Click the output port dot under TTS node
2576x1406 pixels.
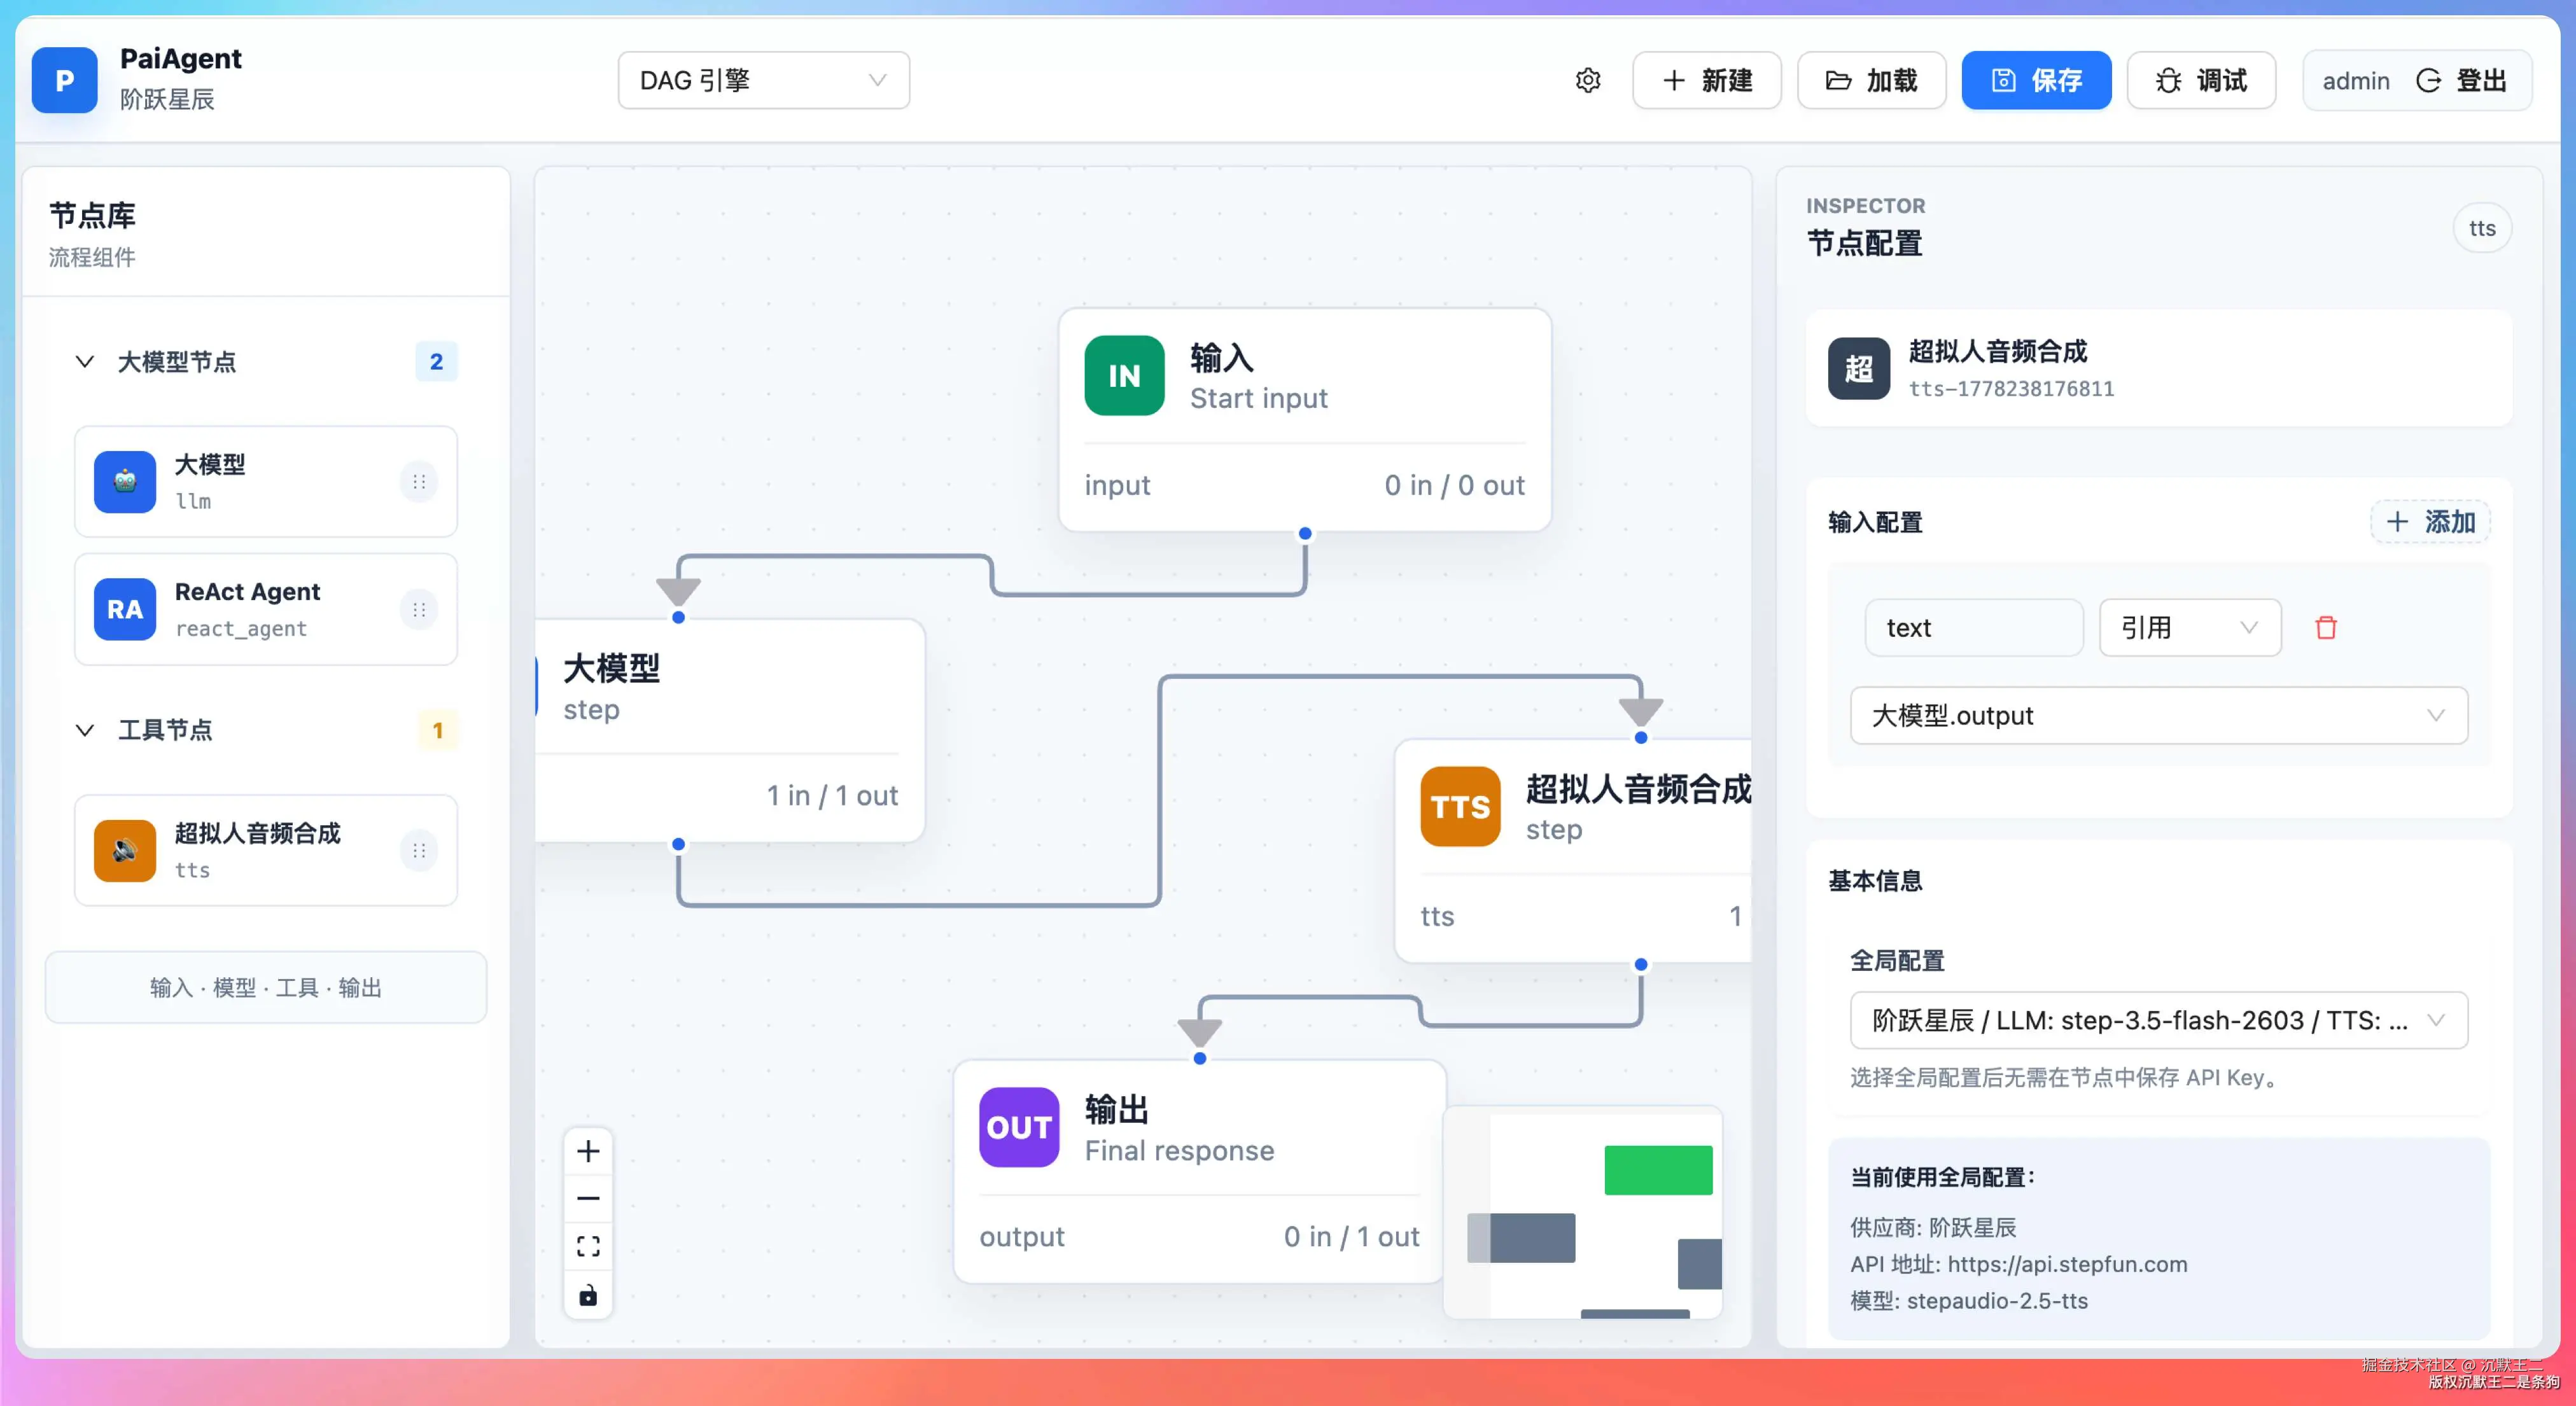(1641, 964)
